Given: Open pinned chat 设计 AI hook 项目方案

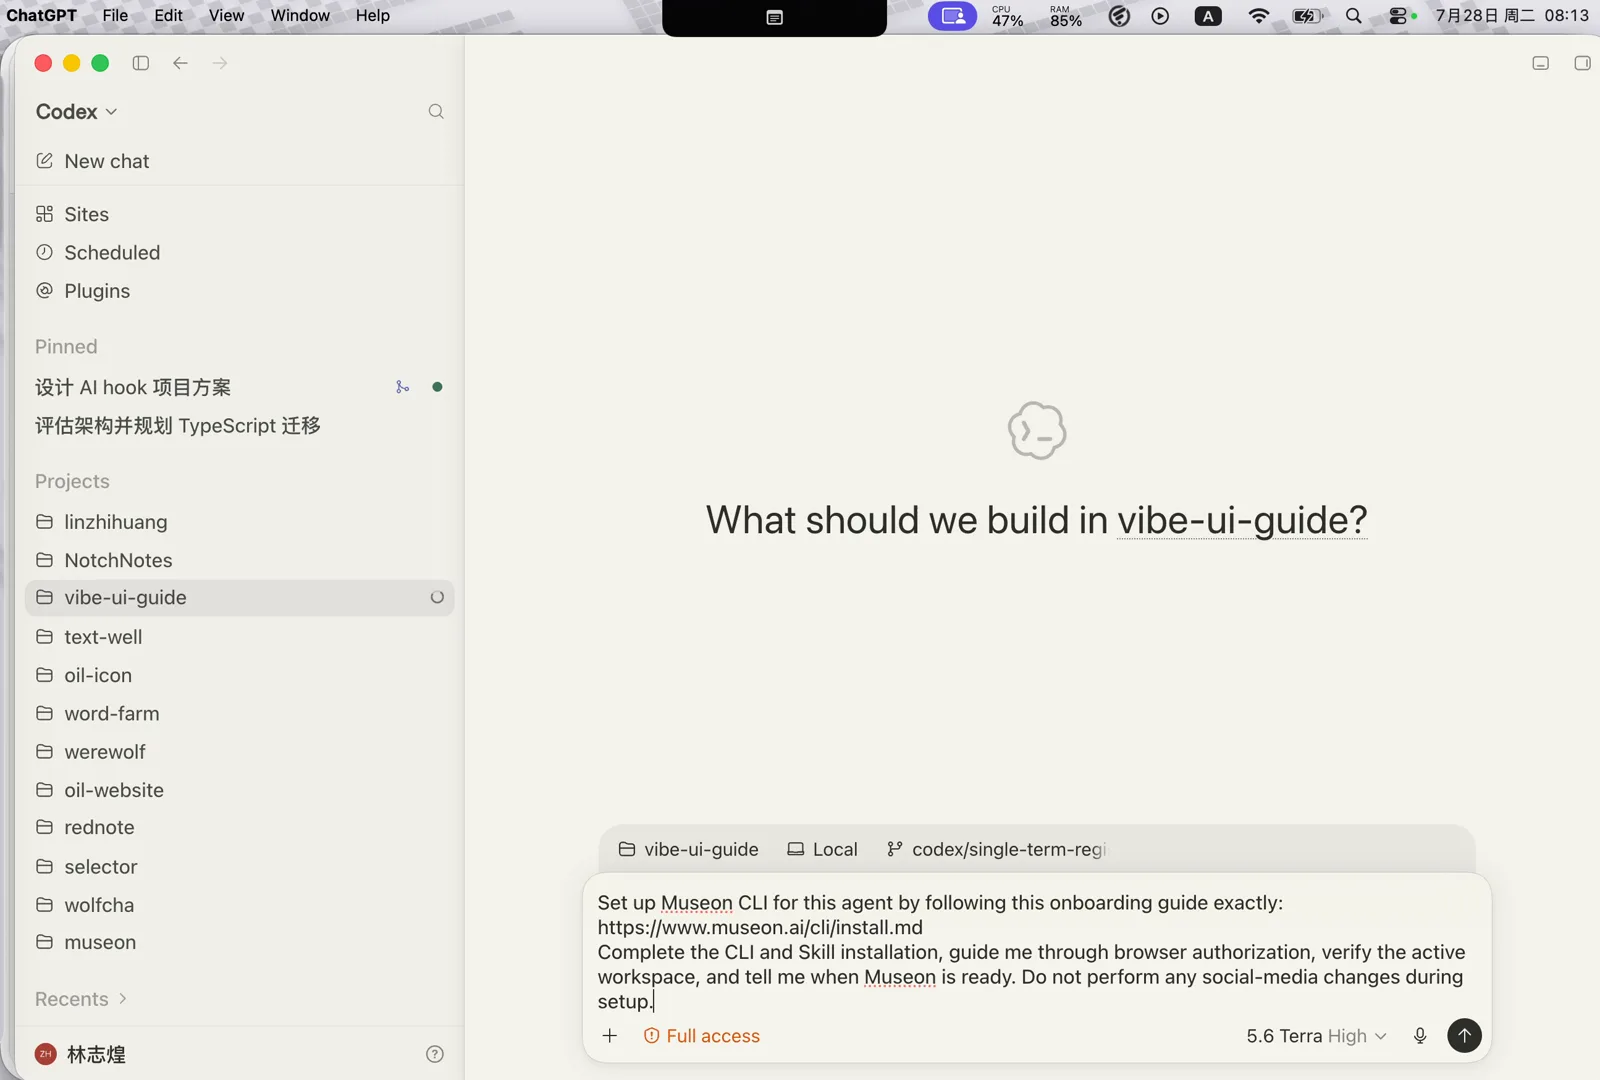Looking at the screenshot, I should pyautogui.click(x=133, y=387).
